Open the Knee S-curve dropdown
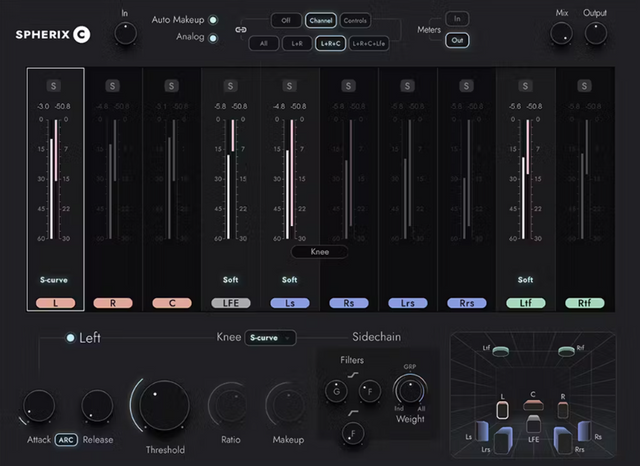The image size is (640, 466). (x=270, y=338)
